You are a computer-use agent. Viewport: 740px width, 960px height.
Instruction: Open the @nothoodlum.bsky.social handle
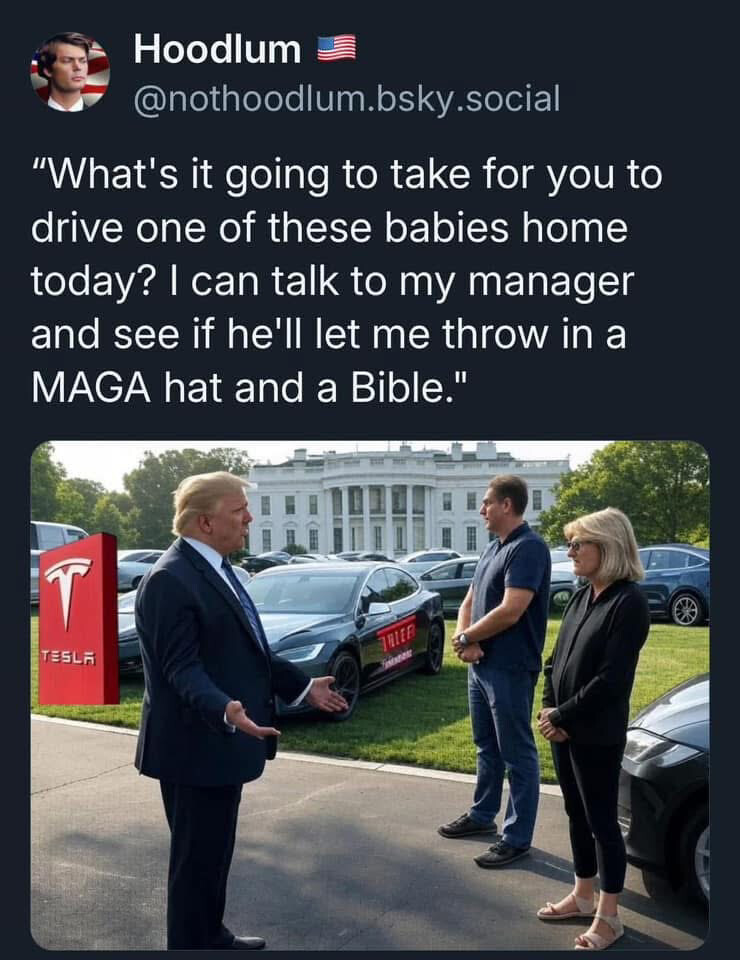coord(346,99)
